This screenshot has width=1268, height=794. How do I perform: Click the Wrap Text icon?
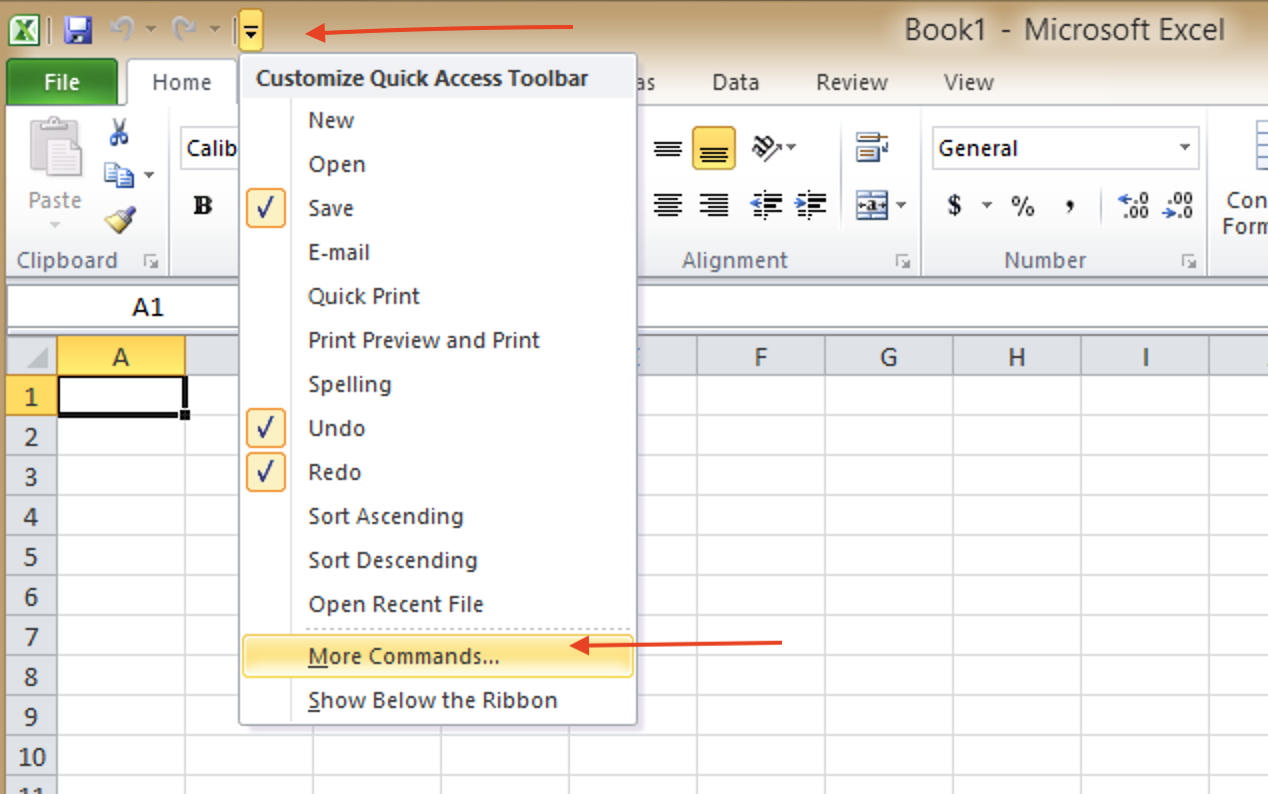coord(873,148)
